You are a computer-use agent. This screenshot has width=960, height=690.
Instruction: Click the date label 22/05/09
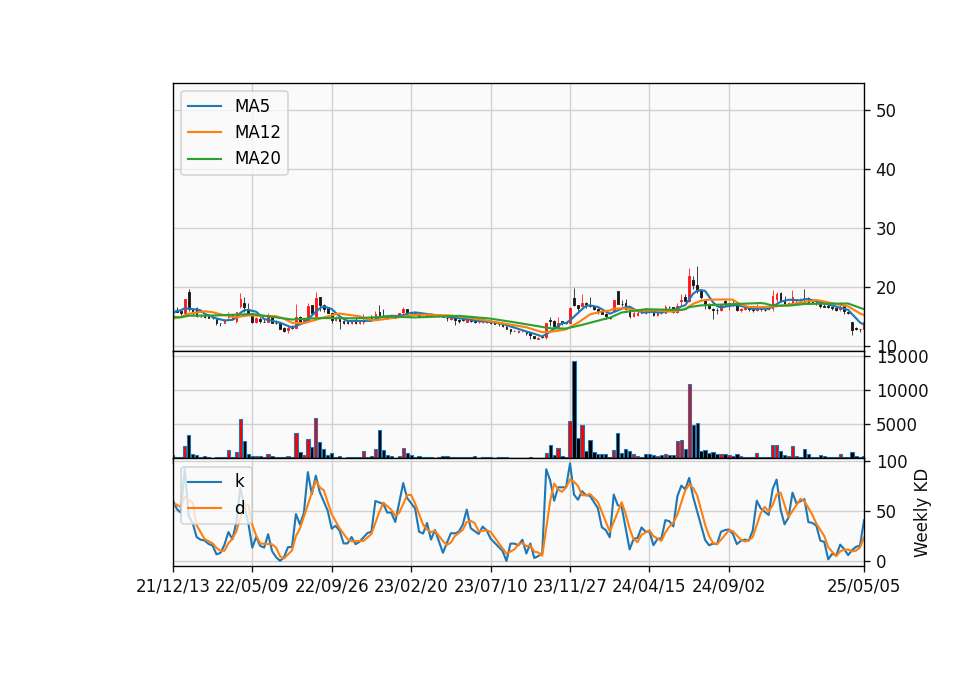click(x=252, y=586)
